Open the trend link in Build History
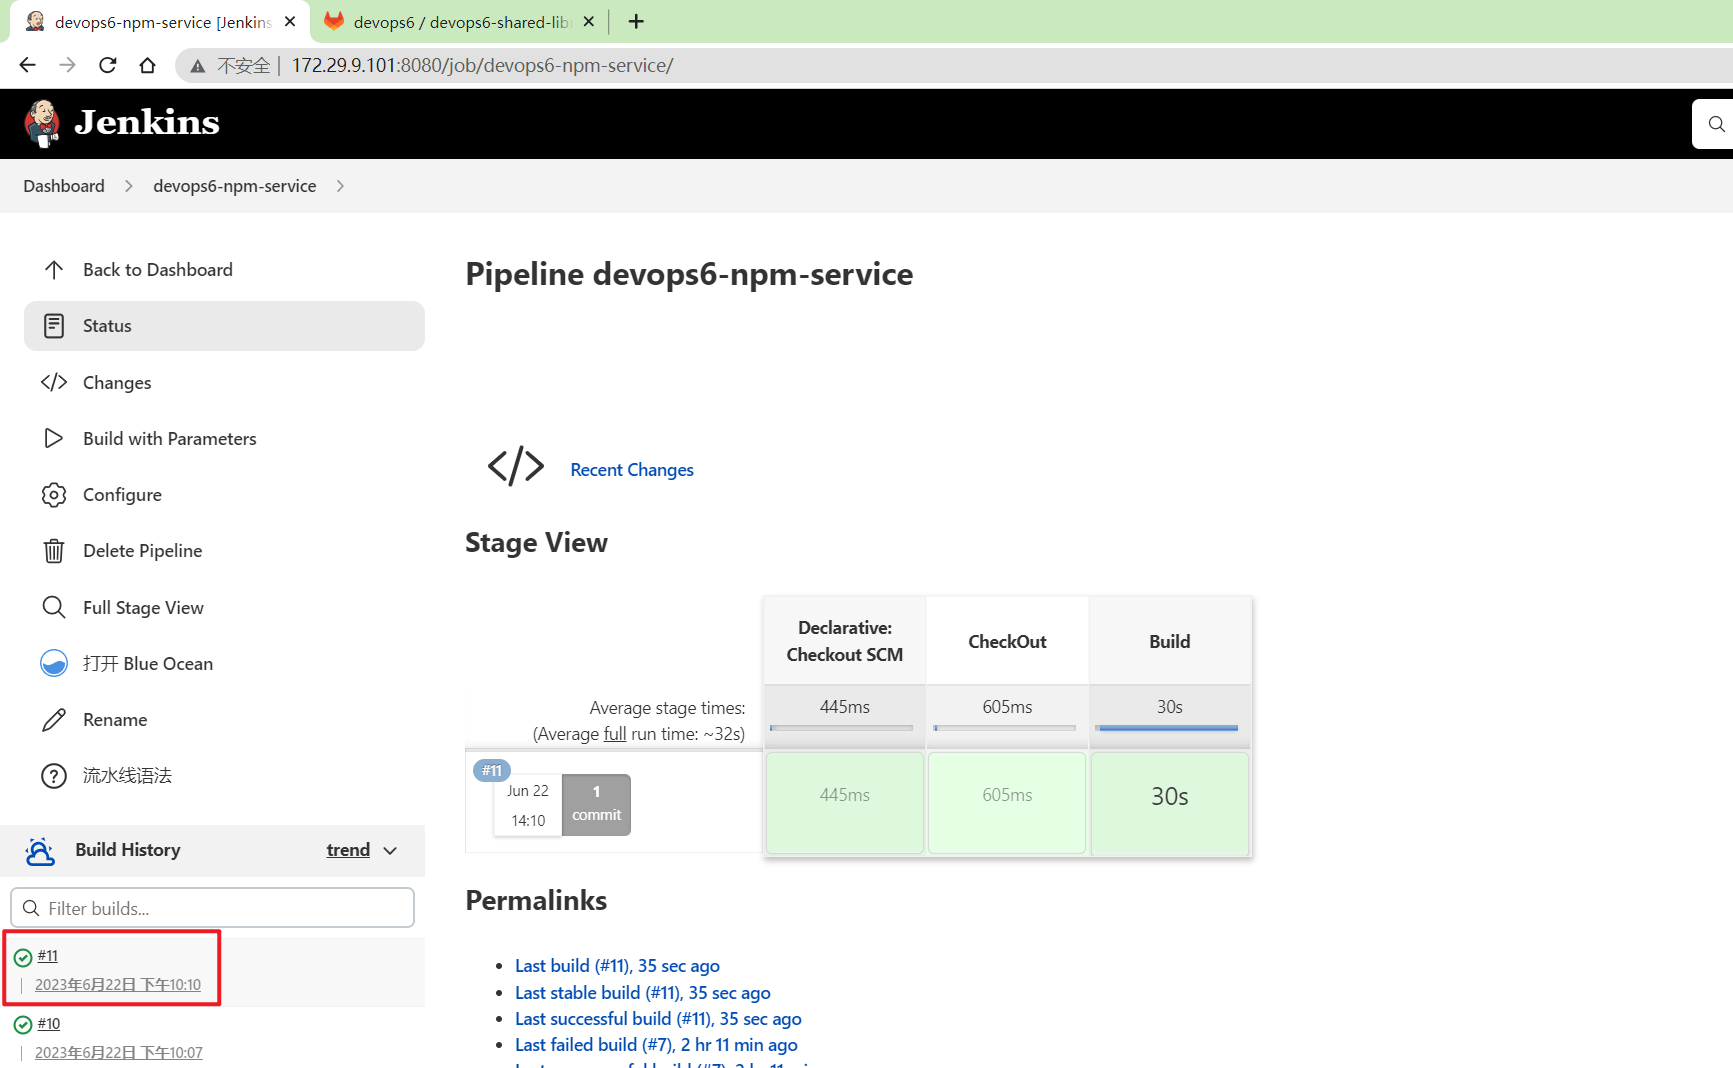This screenshot has width=1733, height=1068. (348, 850)
